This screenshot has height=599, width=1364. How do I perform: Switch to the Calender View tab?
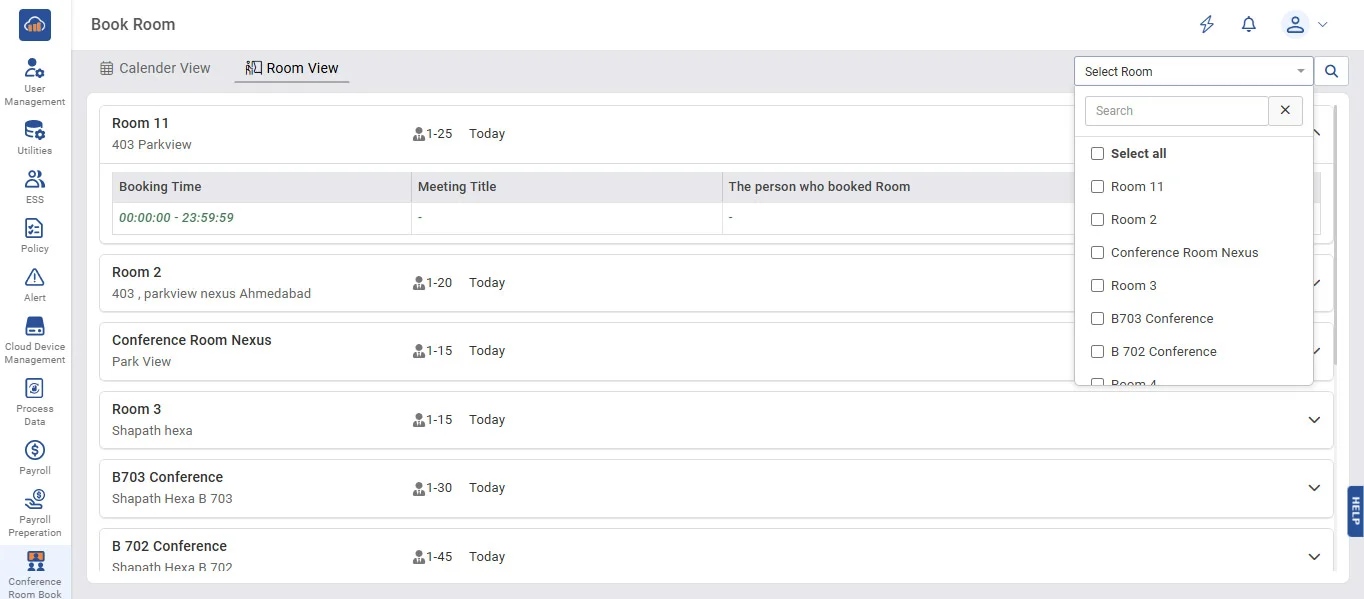(x=156, y=69)
